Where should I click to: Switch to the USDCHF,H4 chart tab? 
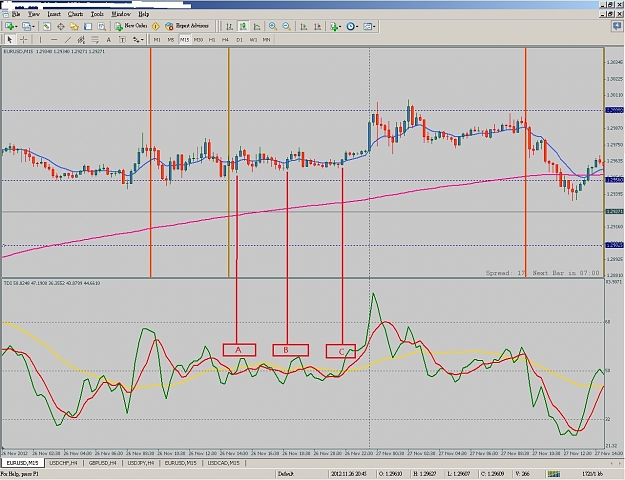63,463
